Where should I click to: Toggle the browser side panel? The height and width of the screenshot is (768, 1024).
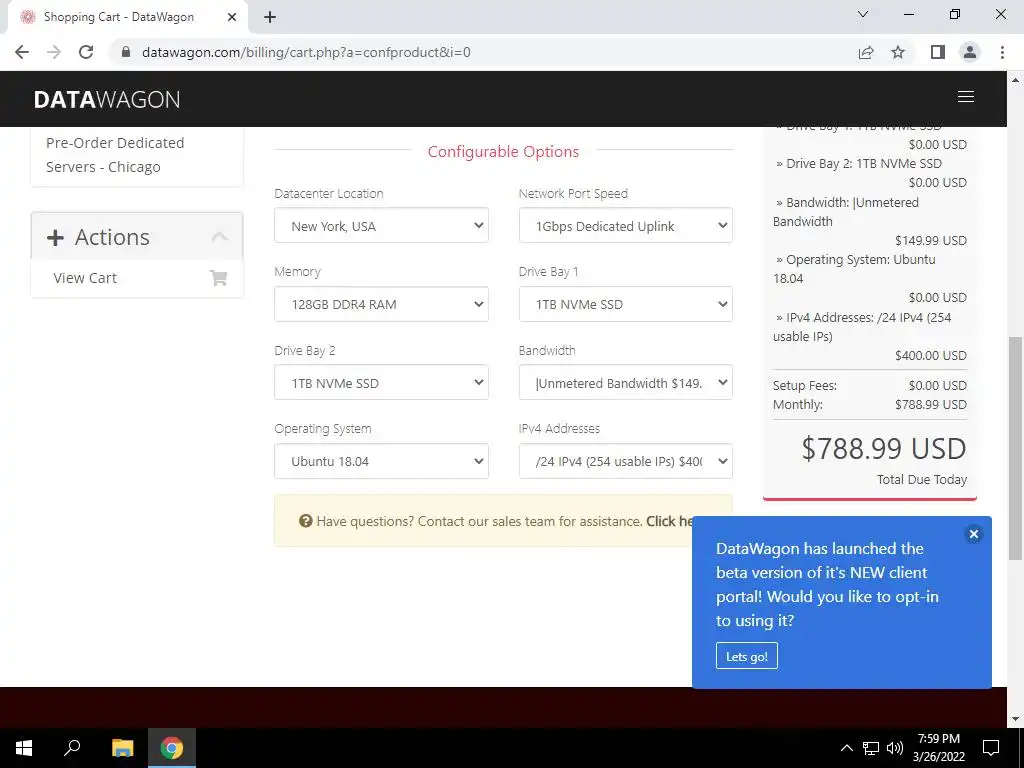coord(937,52)
